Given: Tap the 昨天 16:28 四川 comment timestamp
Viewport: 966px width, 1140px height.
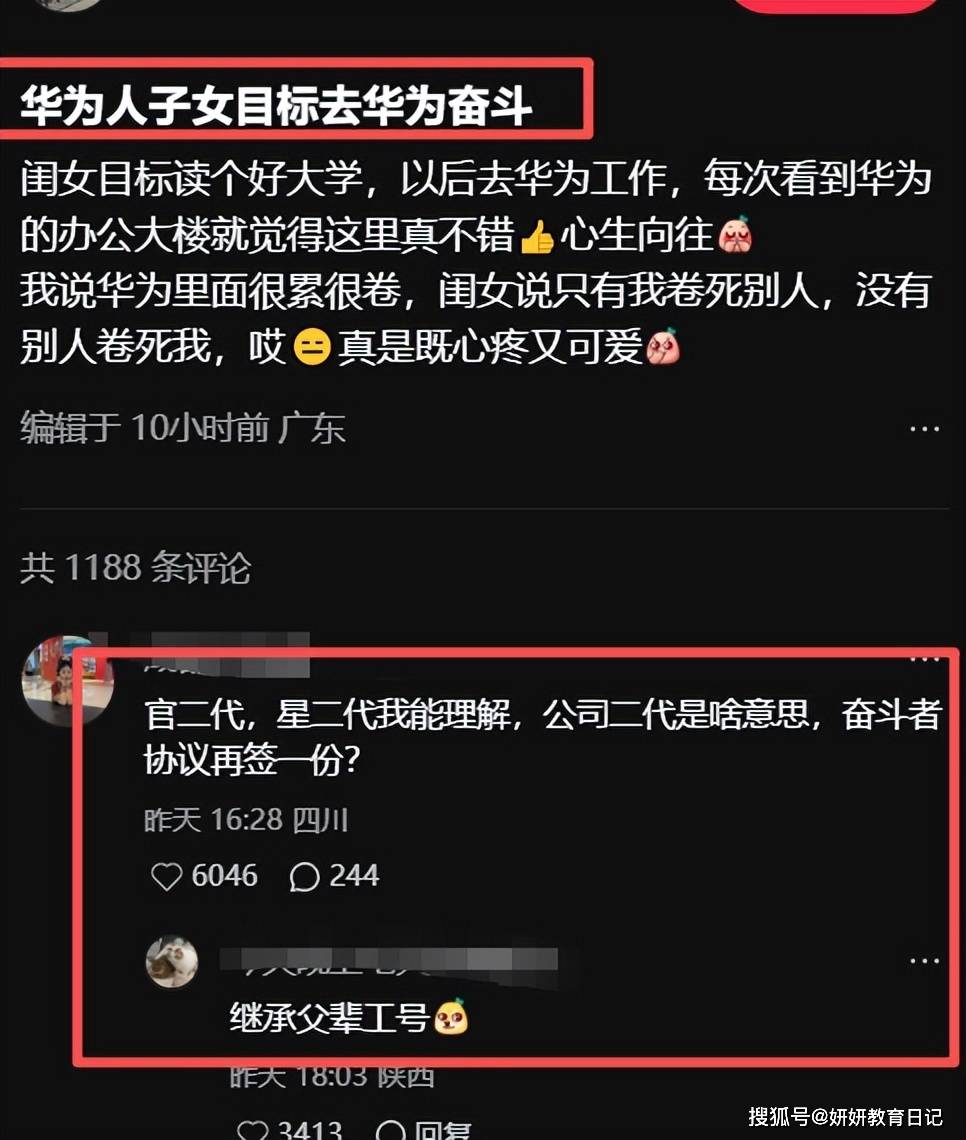Looking at the screenshot, I should pyautogui.click(x=246, y=820).
